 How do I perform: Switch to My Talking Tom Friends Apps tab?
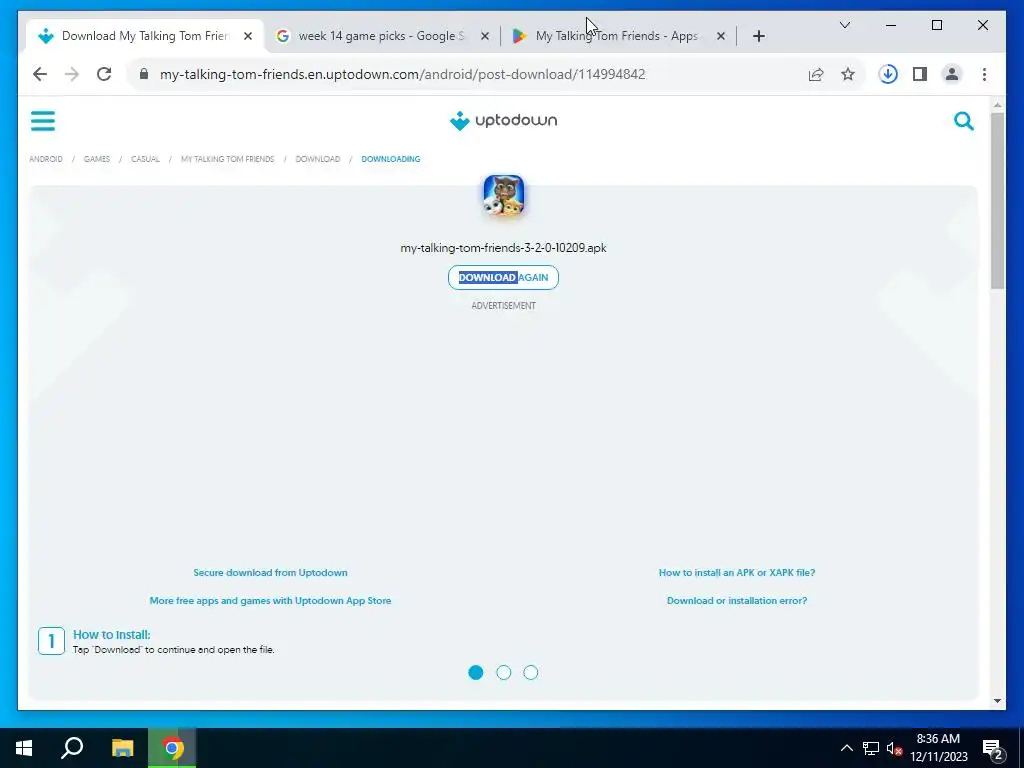tap(617, 36)
